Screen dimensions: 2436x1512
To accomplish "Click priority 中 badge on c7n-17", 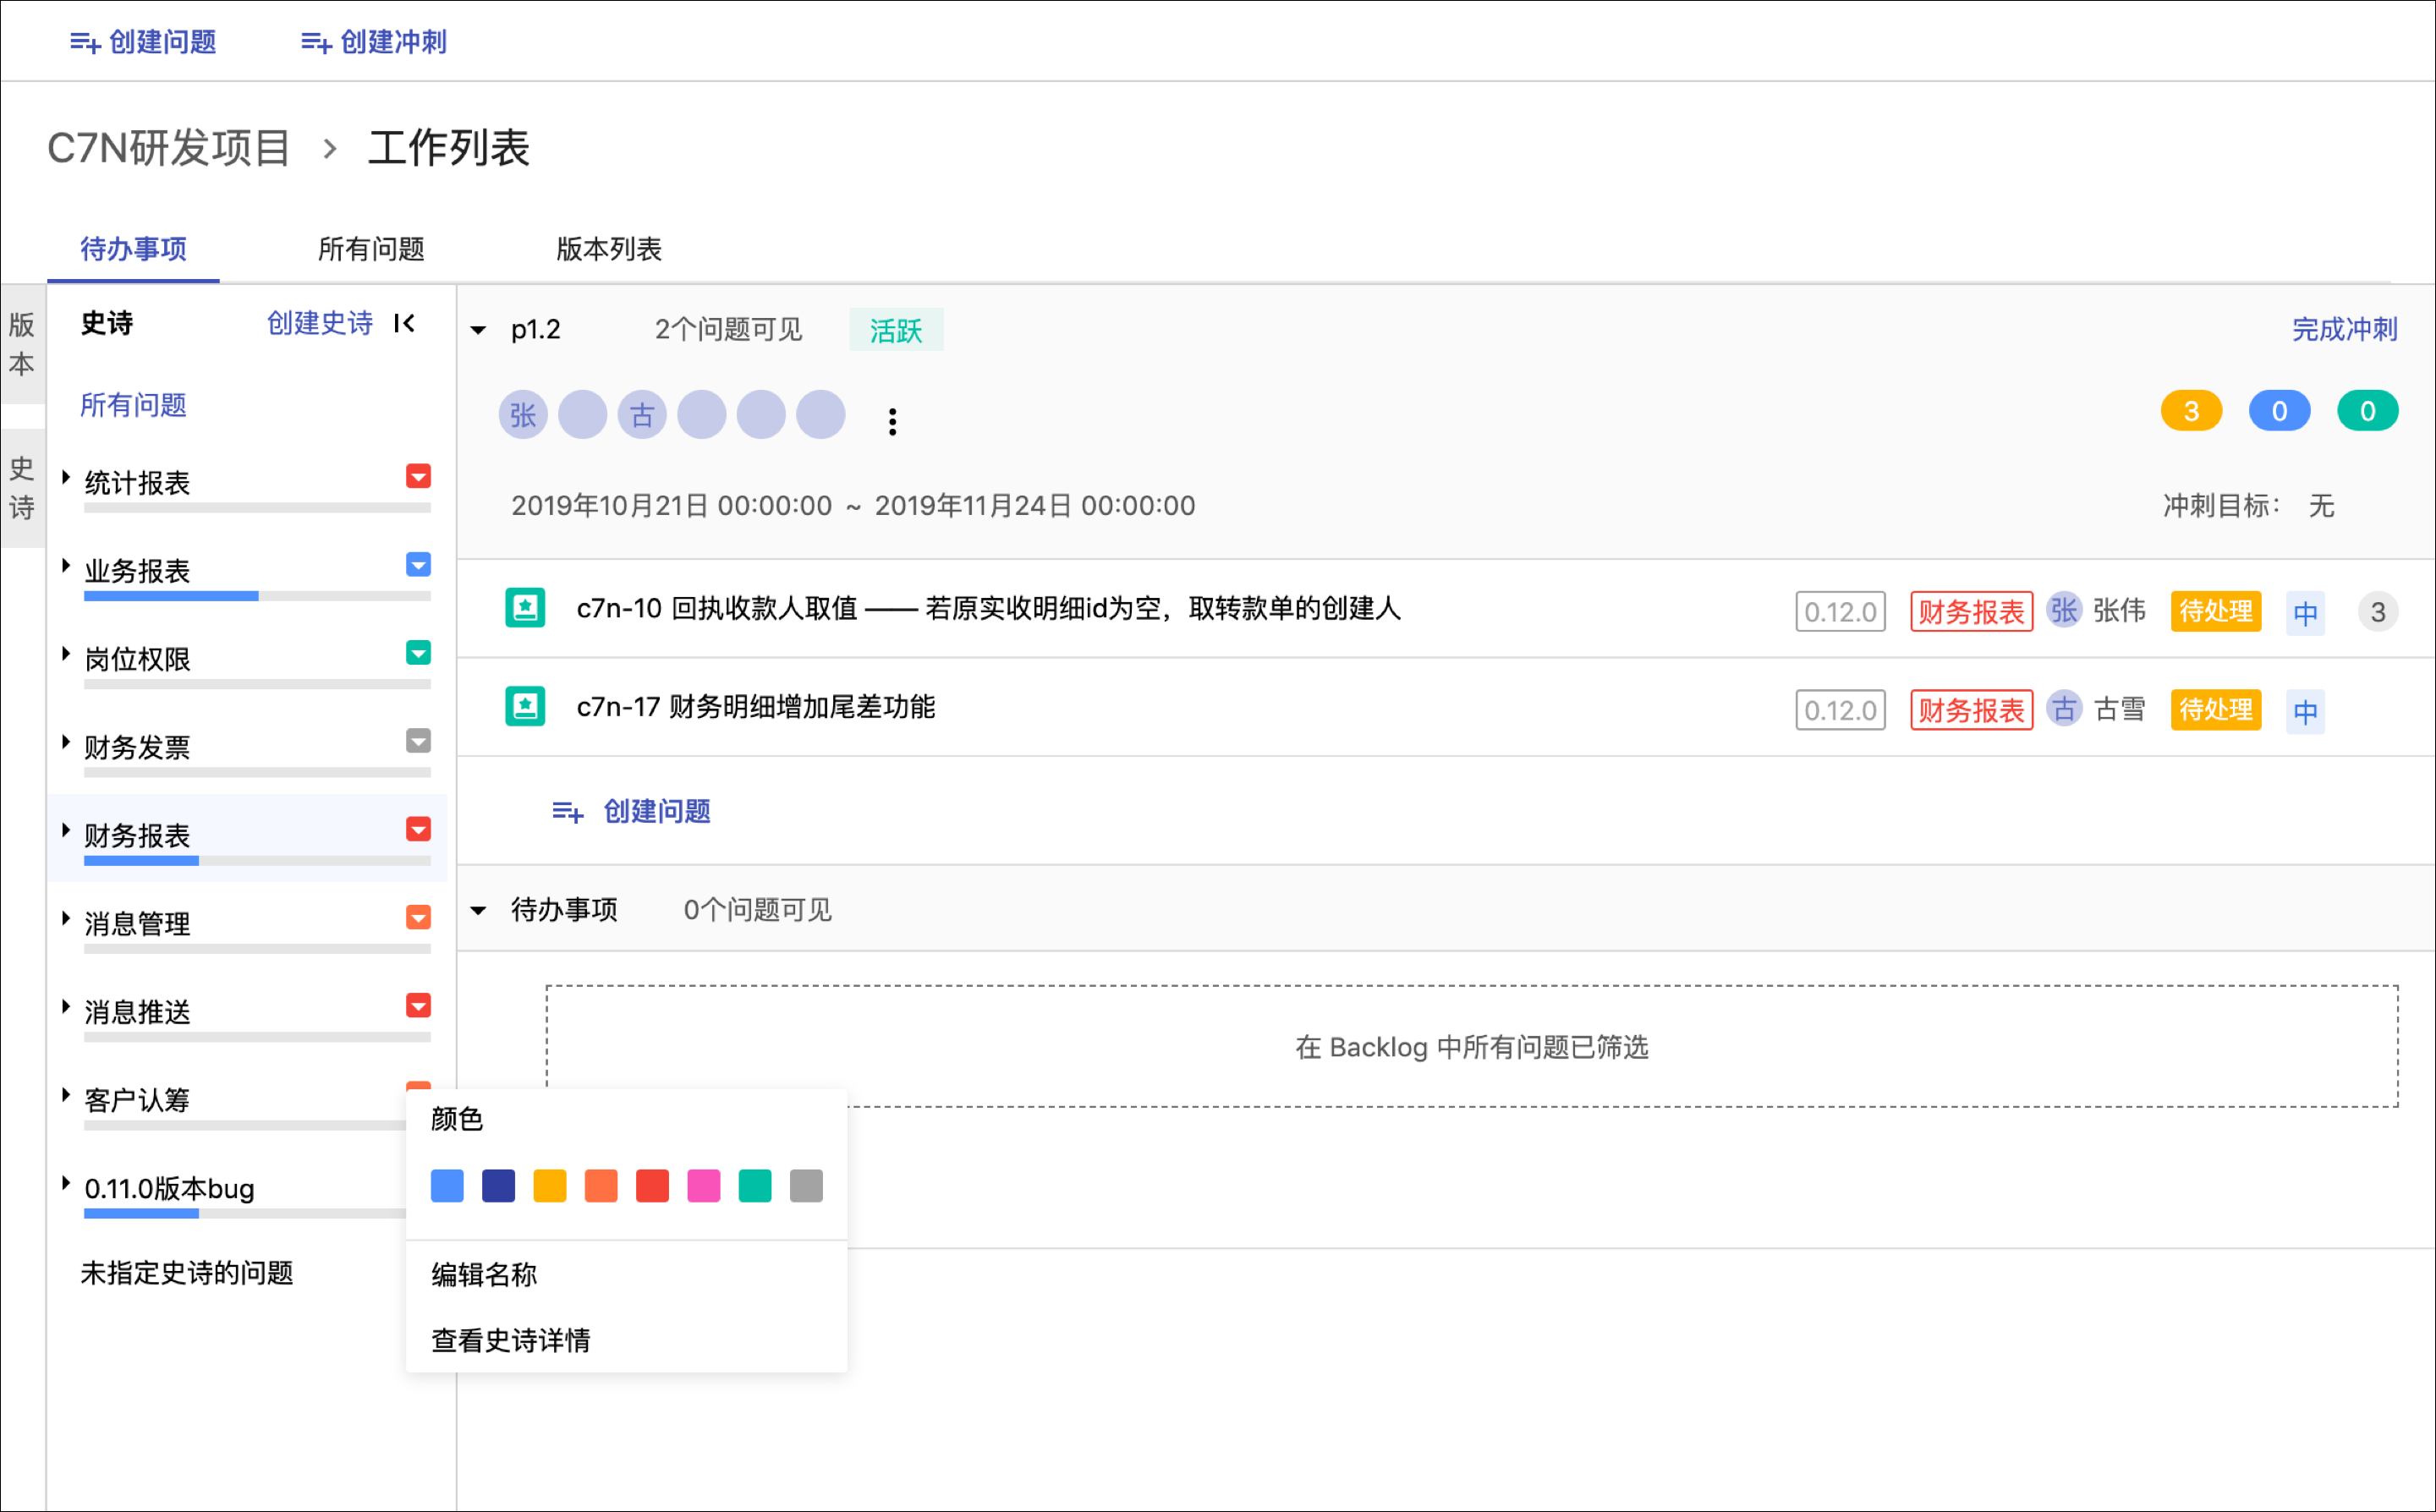I will (x=2305, y=711).
